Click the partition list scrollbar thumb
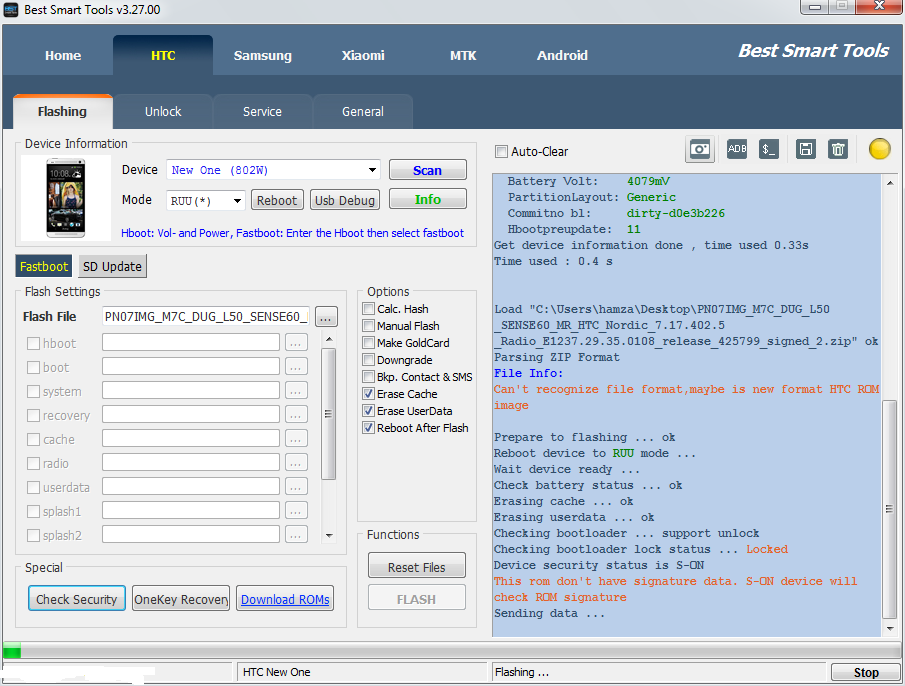 click(328, 414)
